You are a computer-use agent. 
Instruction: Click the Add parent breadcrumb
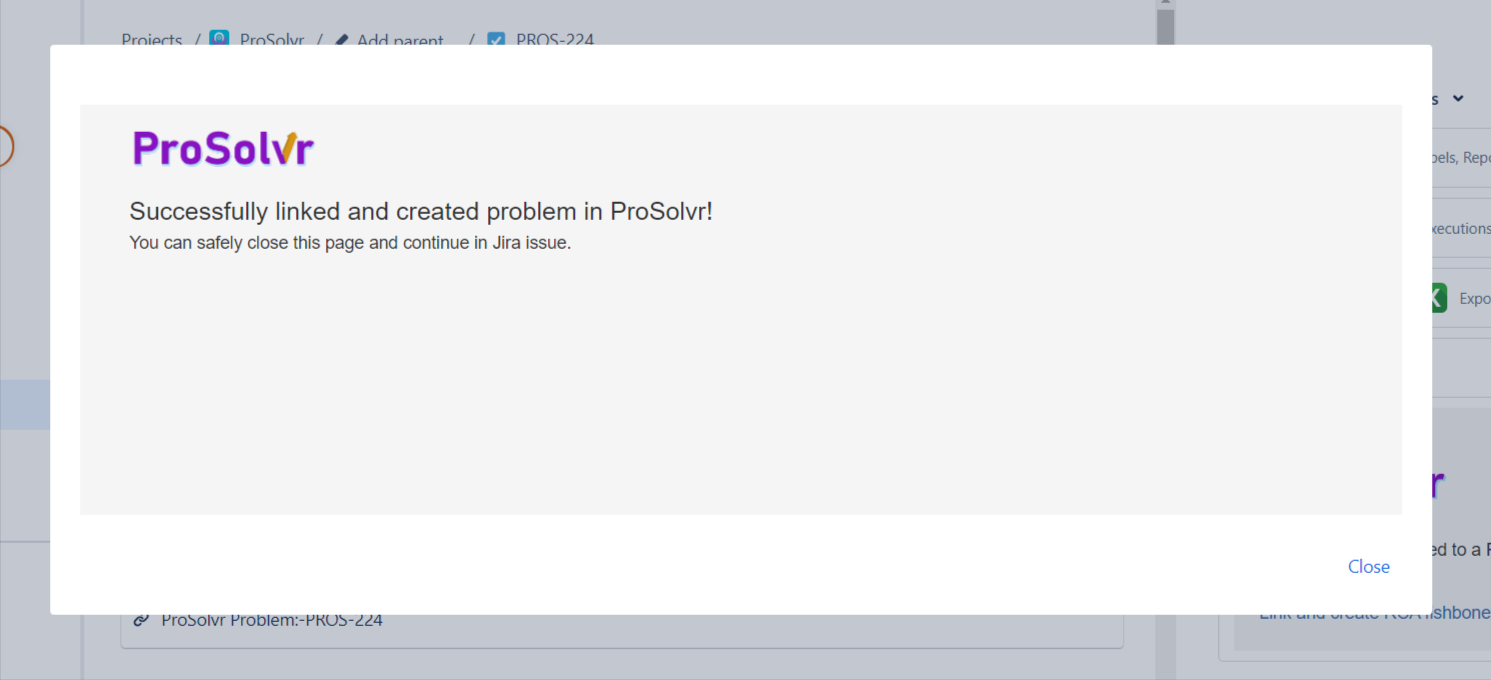pyautogui.click(x=400, y=40)
